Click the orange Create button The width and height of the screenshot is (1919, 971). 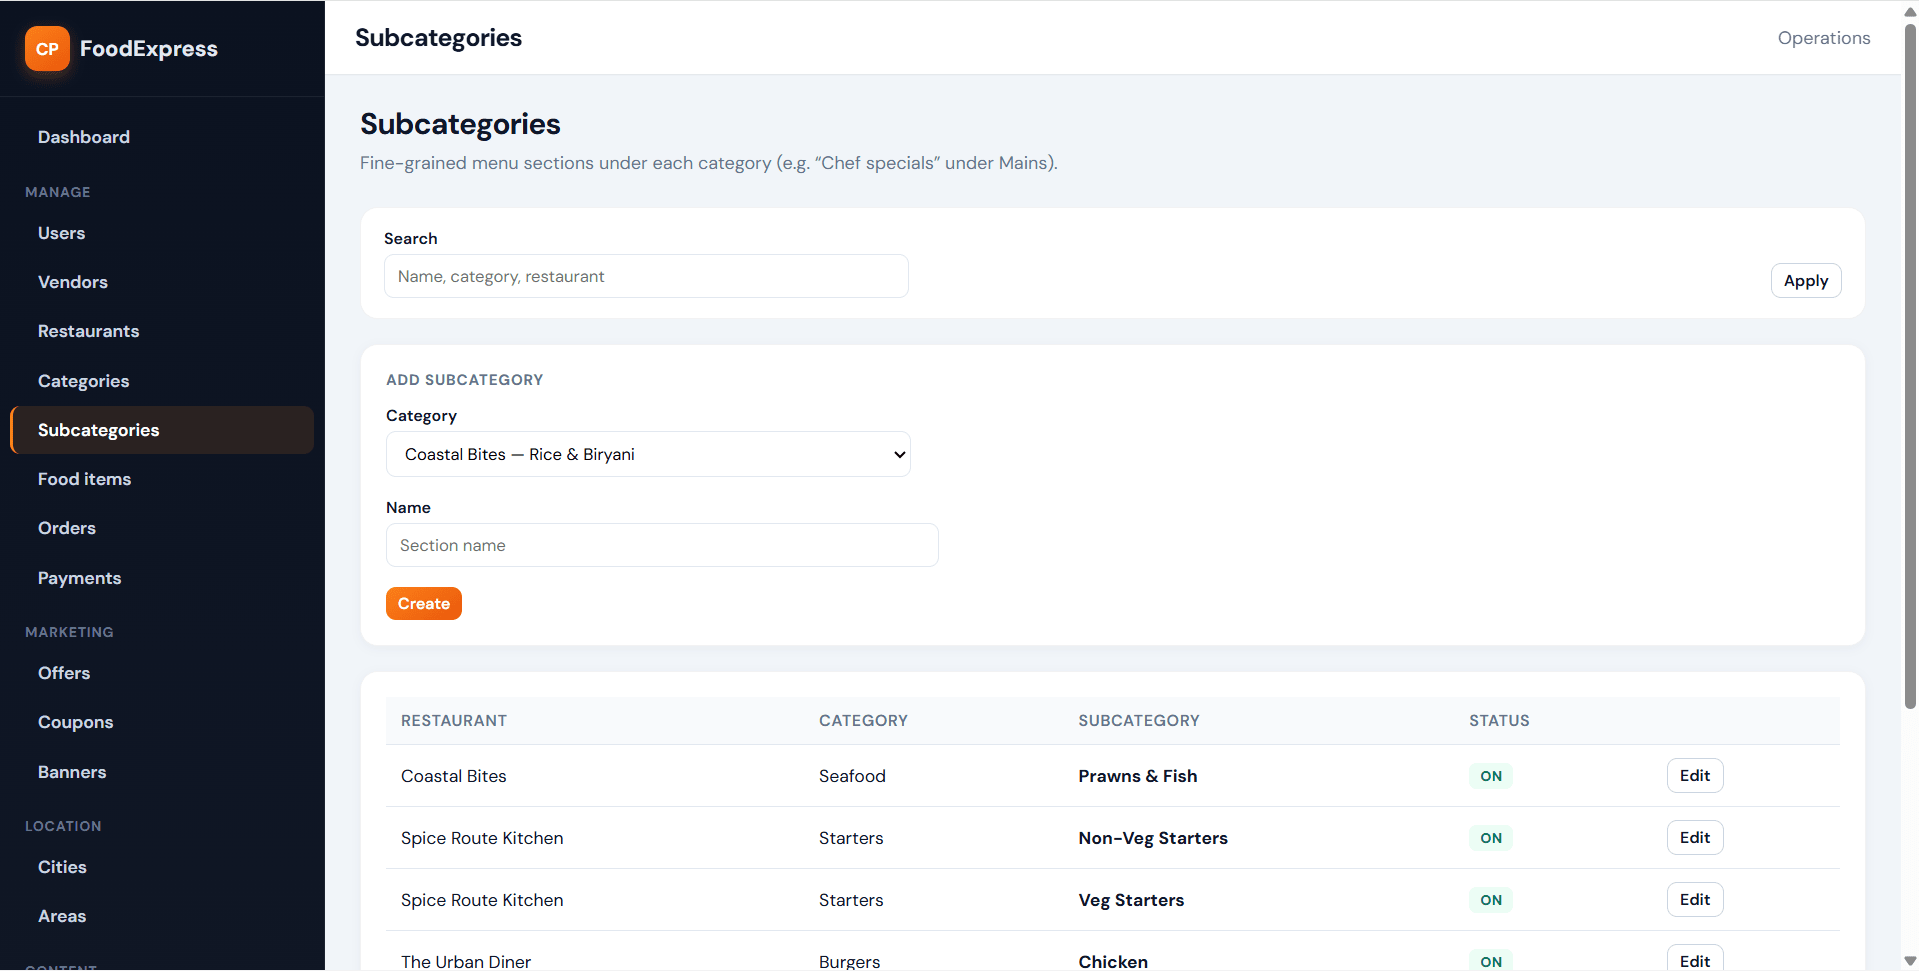[x=424, y=604]
